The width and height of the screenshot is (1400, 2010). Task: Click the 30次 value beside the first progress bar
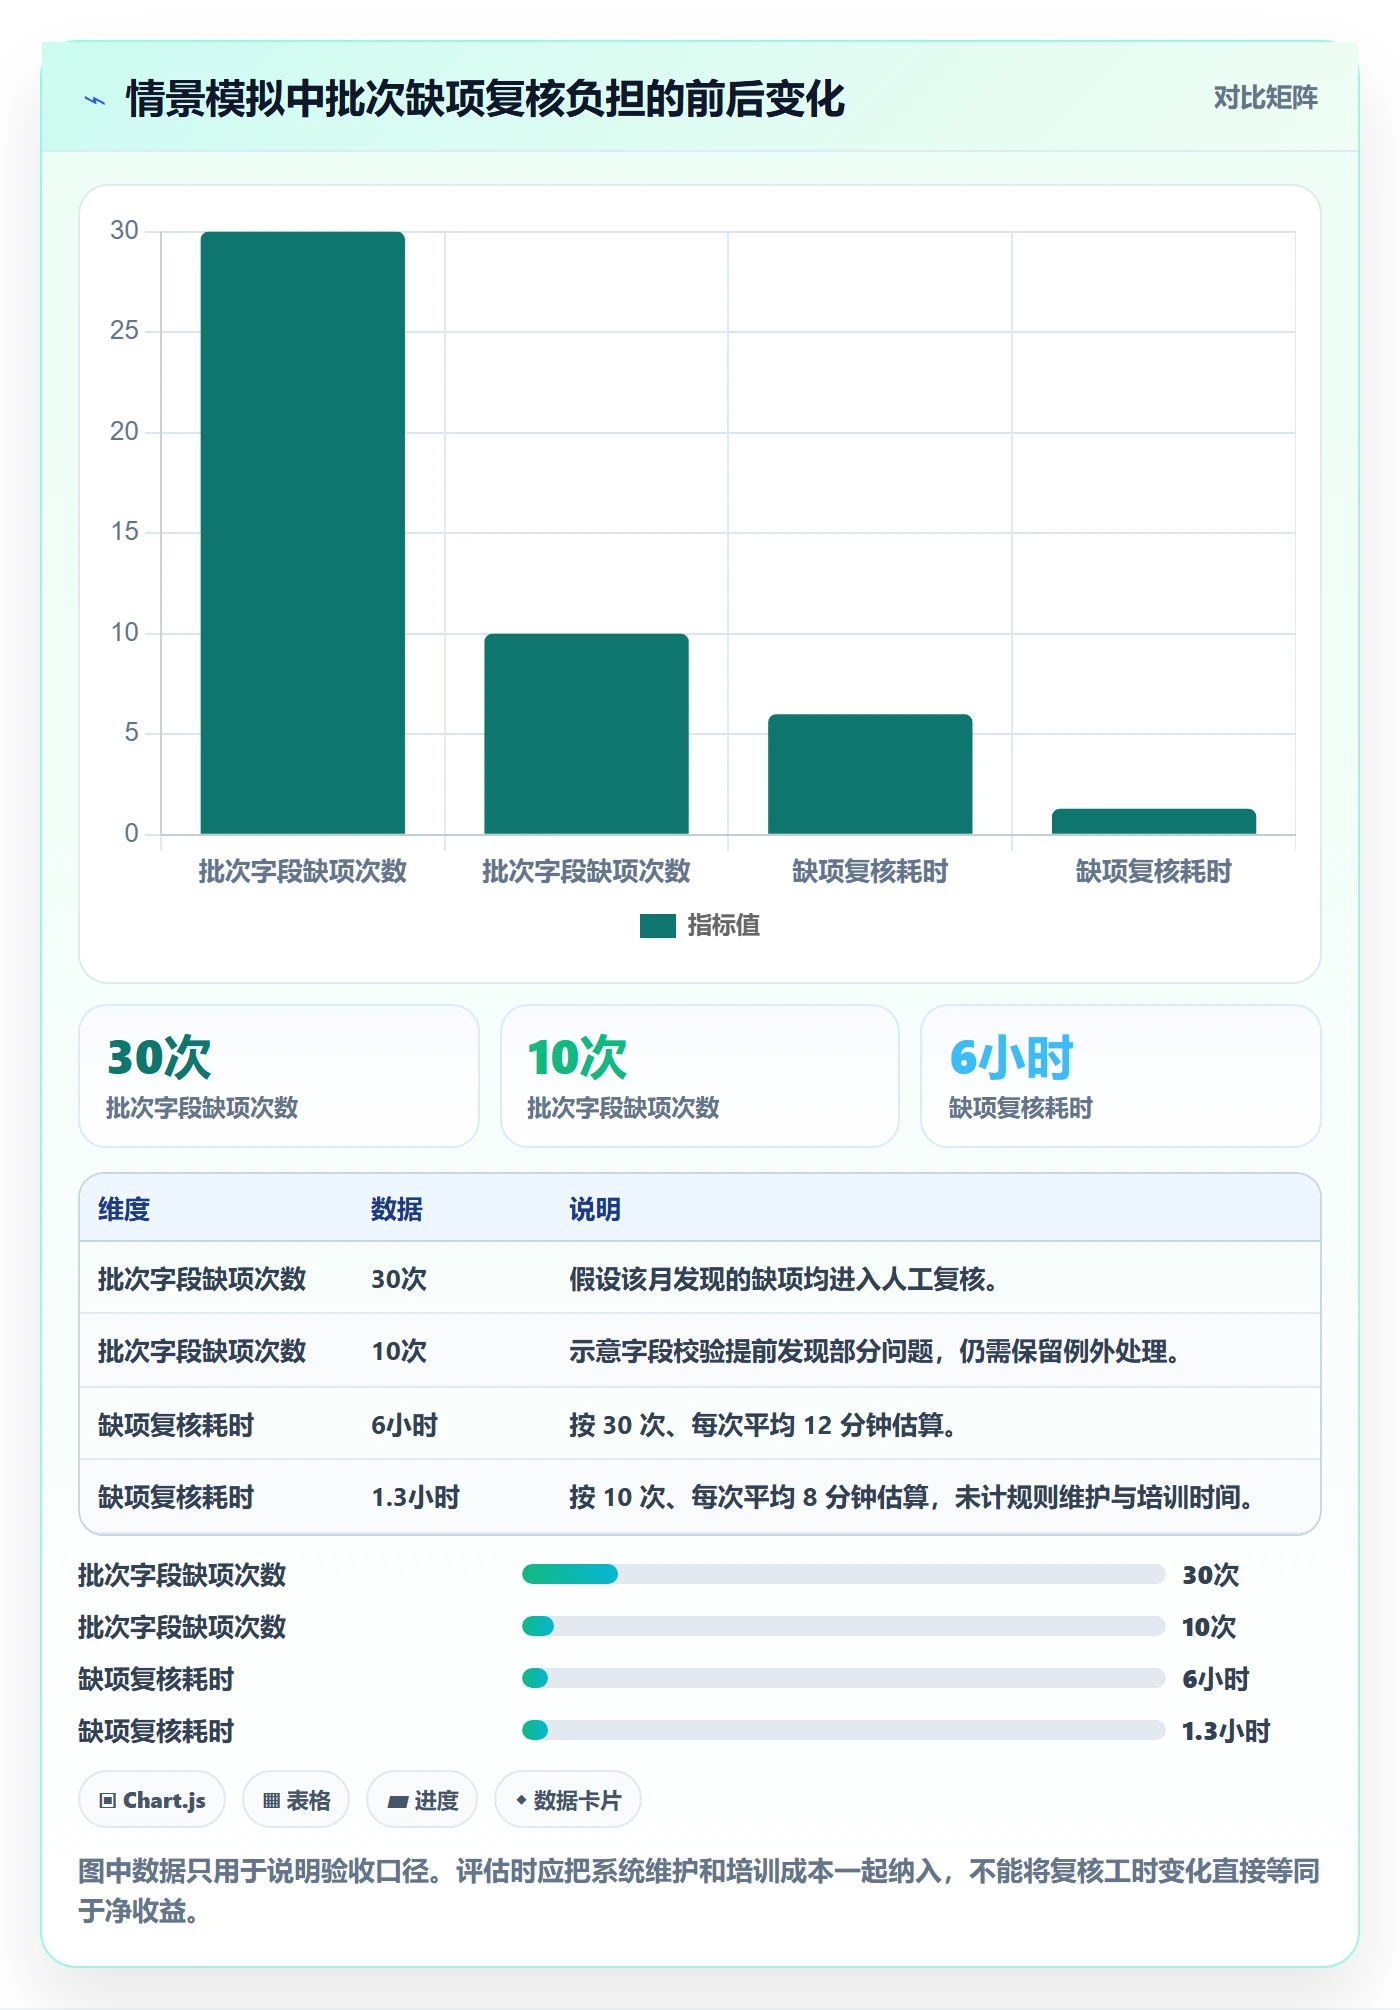(x=1210, y=1575)
